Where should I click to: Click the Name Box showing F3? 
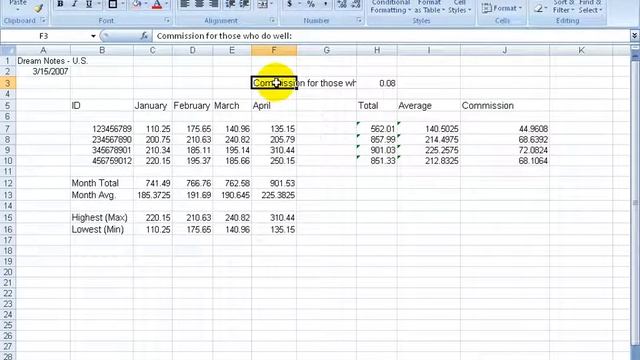44,36
